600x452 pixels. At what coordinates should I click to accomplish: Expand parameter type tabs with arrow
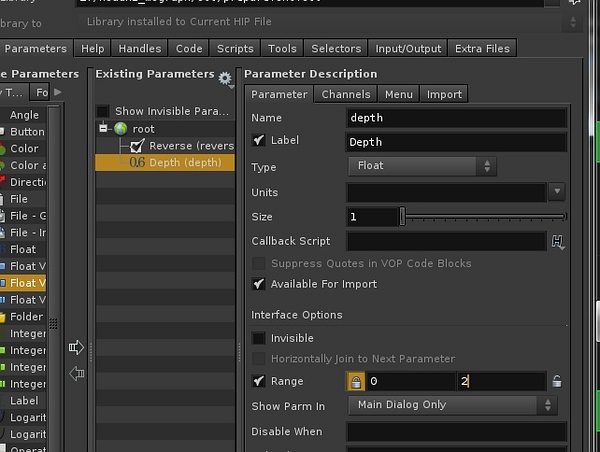[x=58, y=92]
